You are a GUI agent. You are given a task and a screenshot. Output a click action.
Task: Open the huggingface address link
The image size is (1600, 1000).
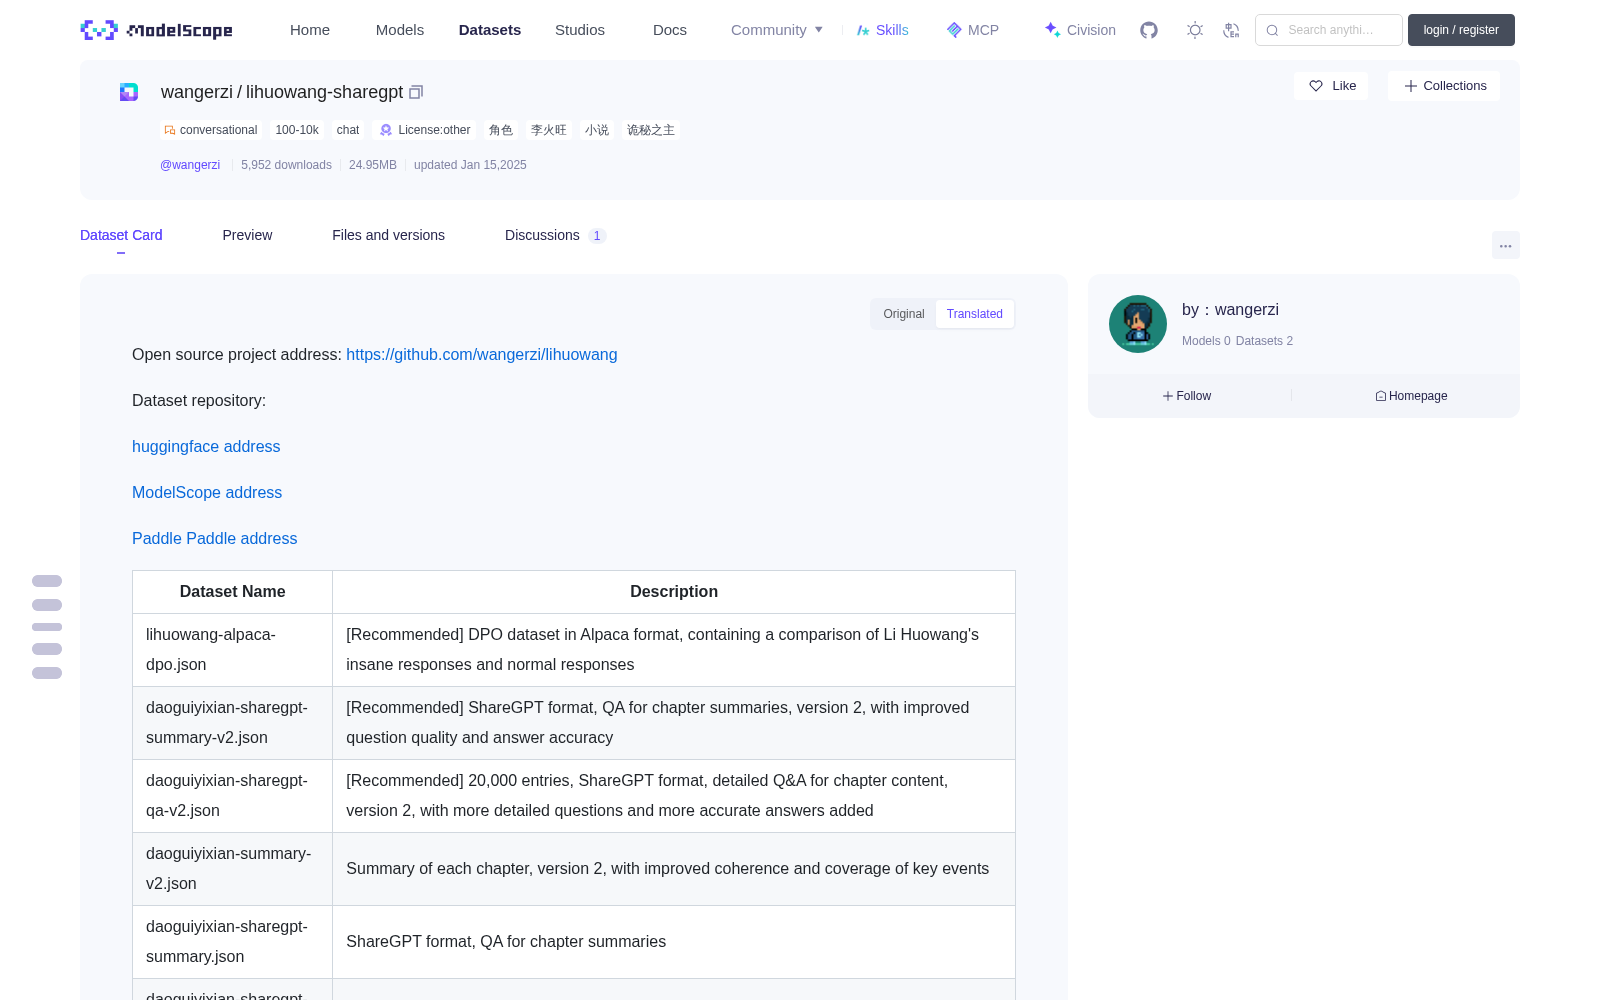point(206,446)
